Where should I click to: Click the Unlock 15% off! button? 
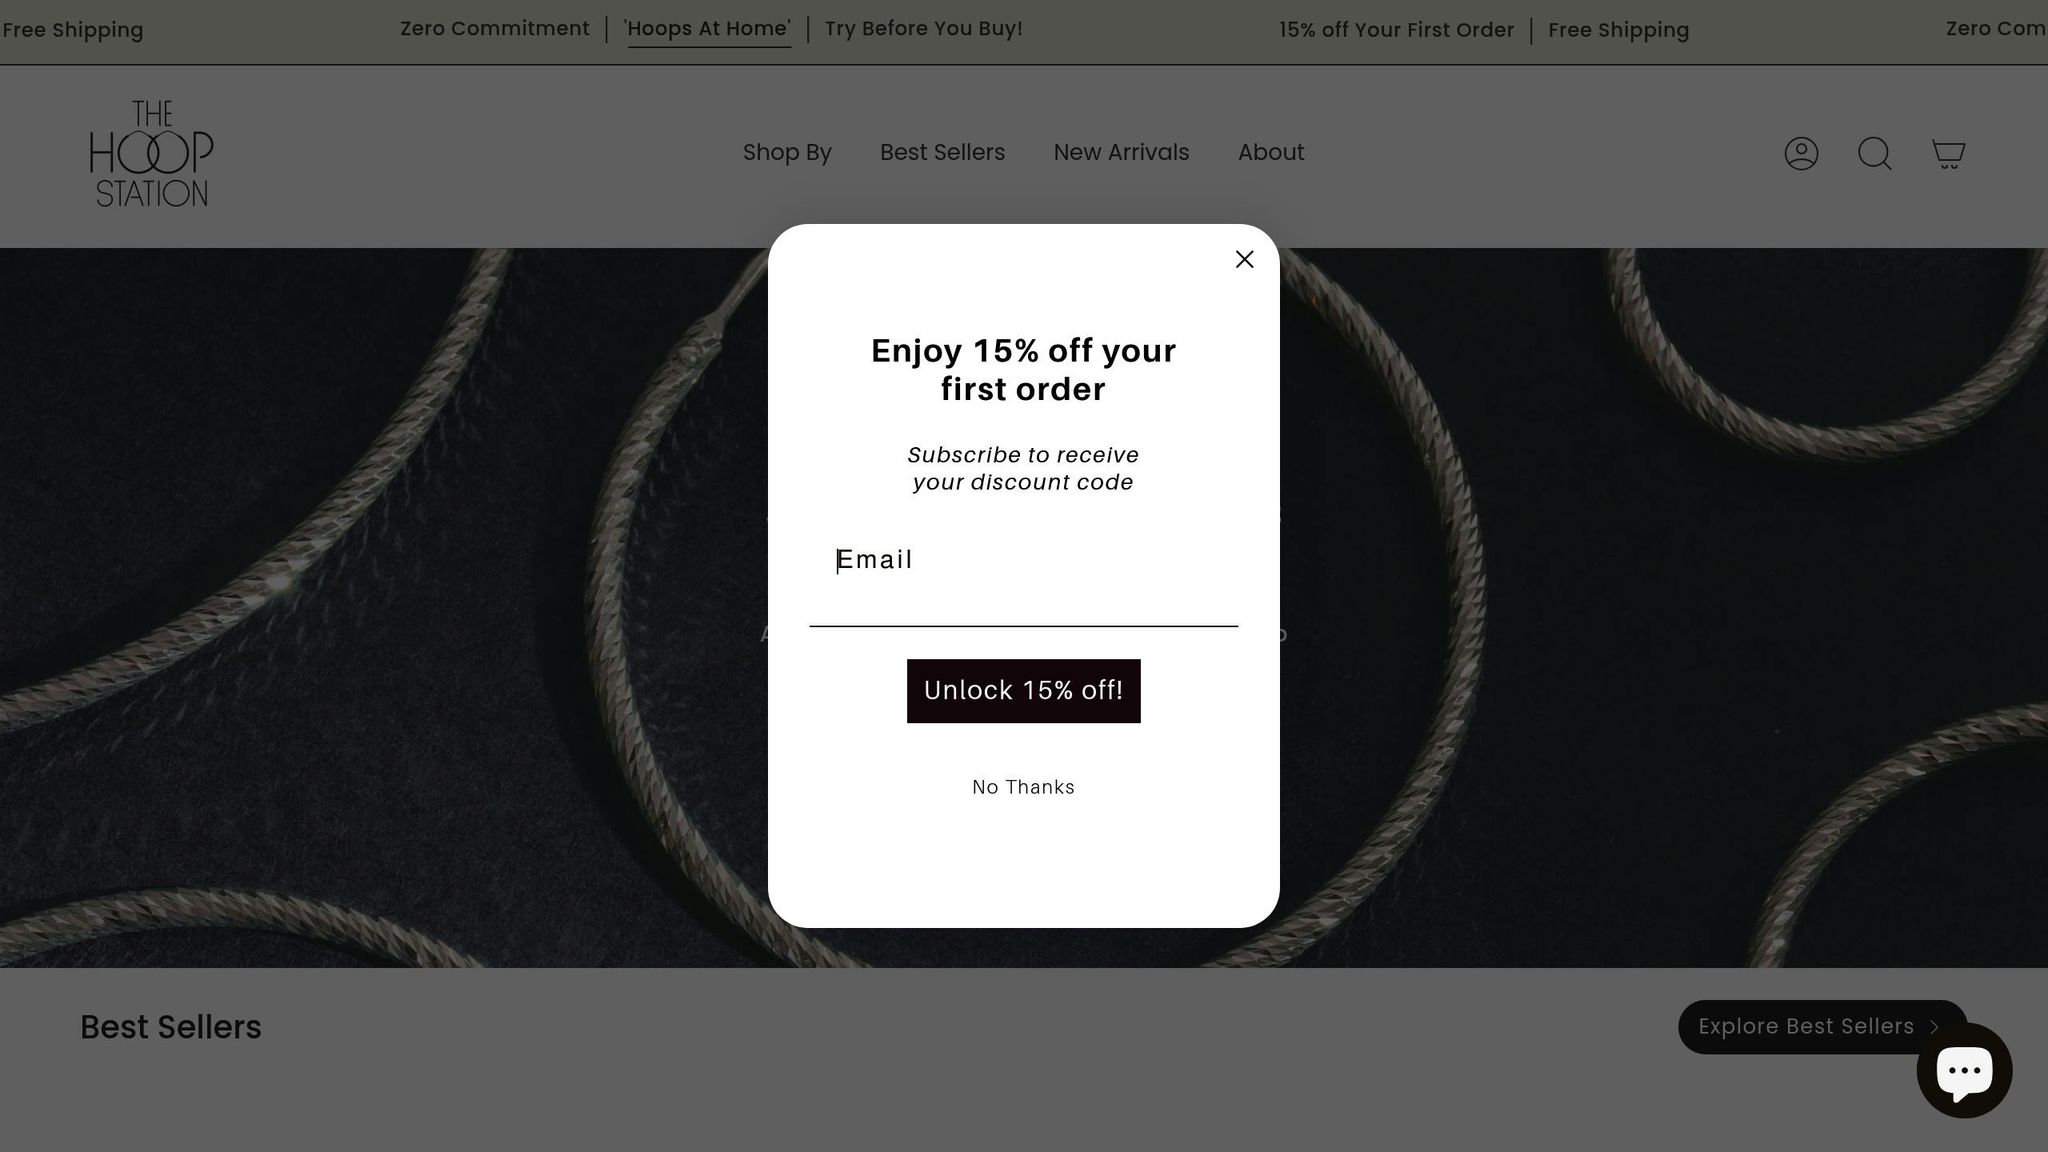pyautogui.click(x=1023, y=691)
